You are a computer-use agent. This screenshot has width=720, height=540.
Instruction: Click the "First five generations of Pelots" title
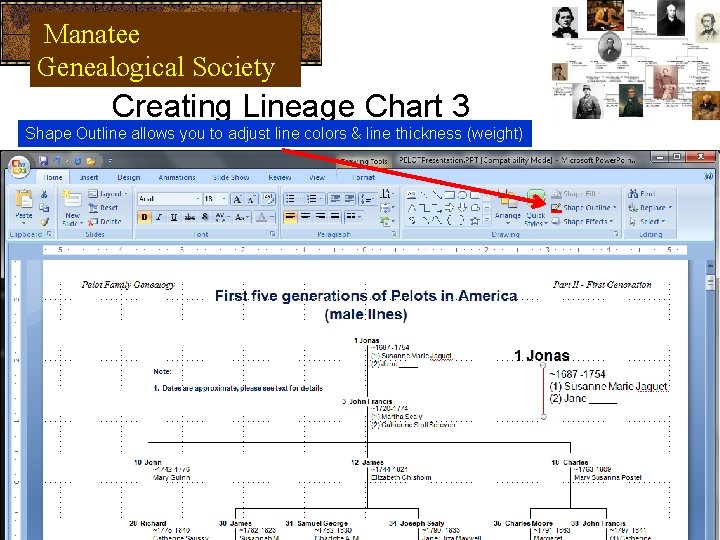(x=366, y=305)
